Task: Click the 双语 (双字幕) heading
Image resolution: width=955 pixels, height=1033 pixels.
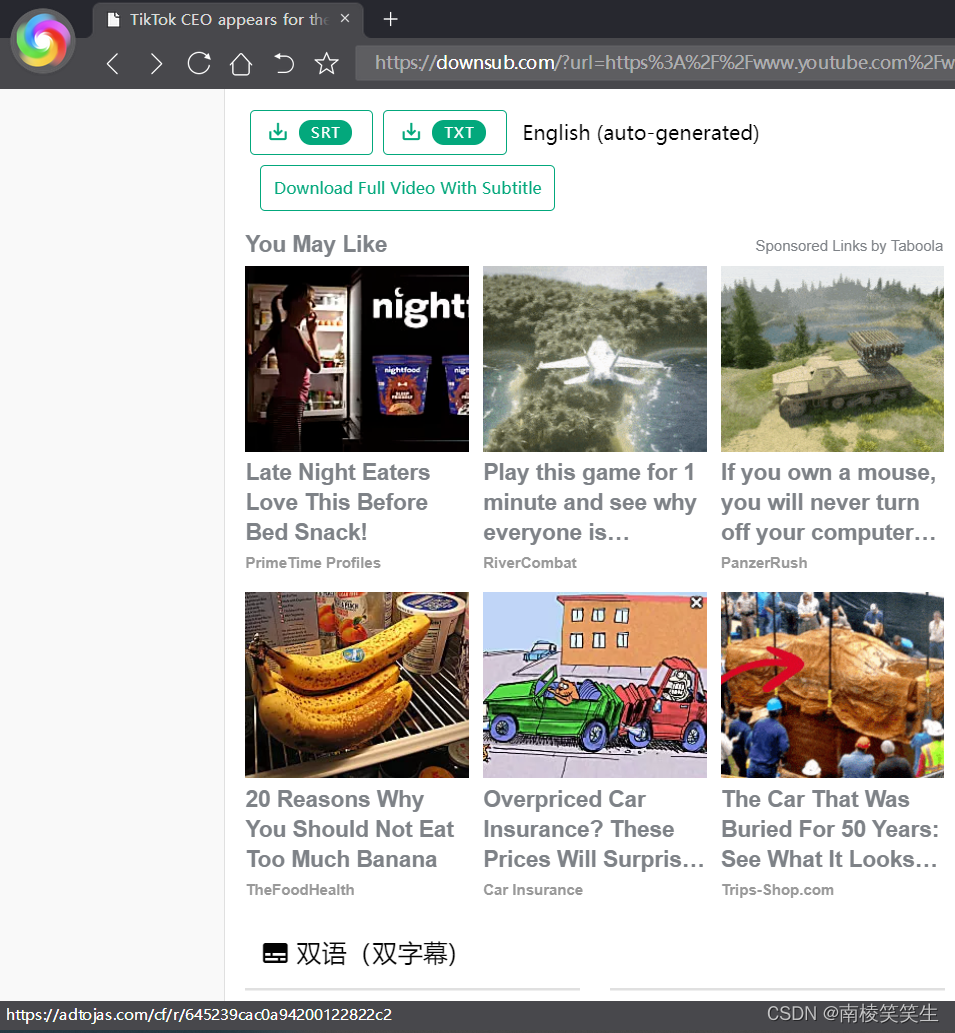Action: 376,953
